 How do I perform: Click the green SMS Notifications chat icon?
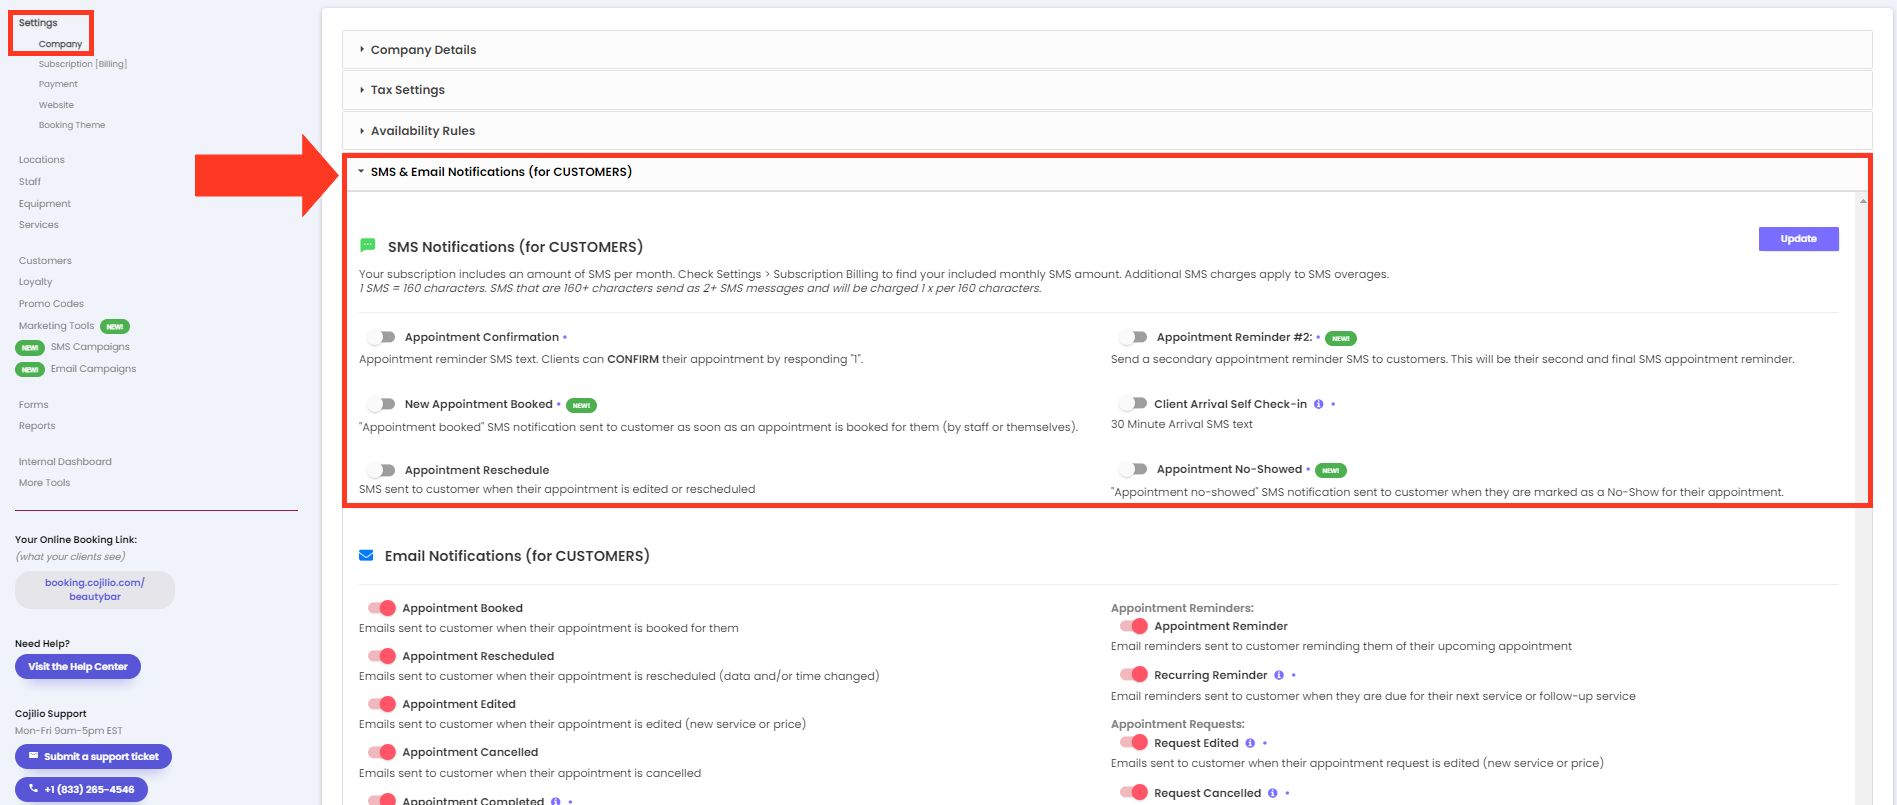coord(367,245)
